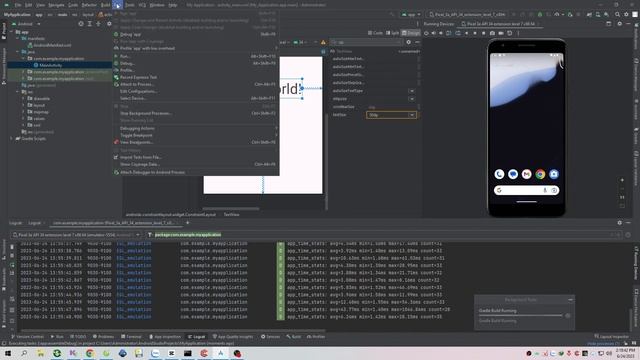Open Problems tool window
This screenshot has height=360, width=640.
pos(103,337)
